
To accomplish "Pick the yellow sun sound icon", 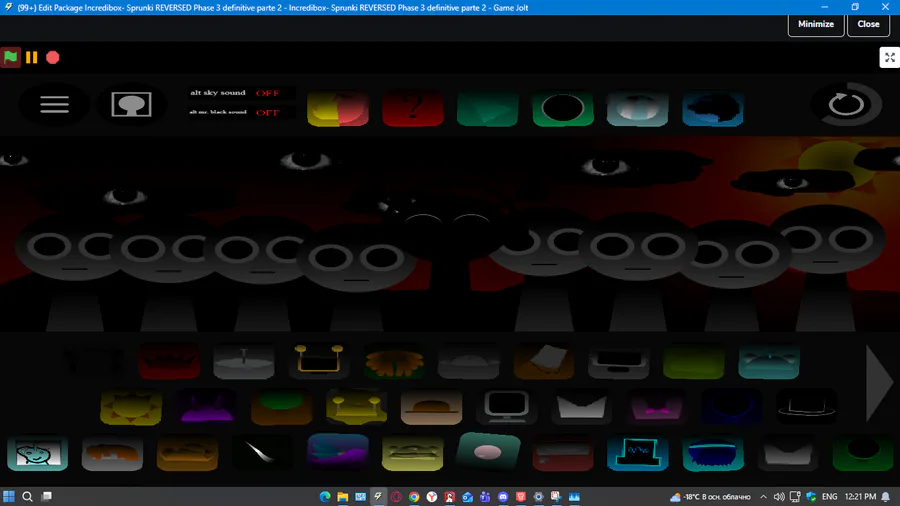I will 131,407.
